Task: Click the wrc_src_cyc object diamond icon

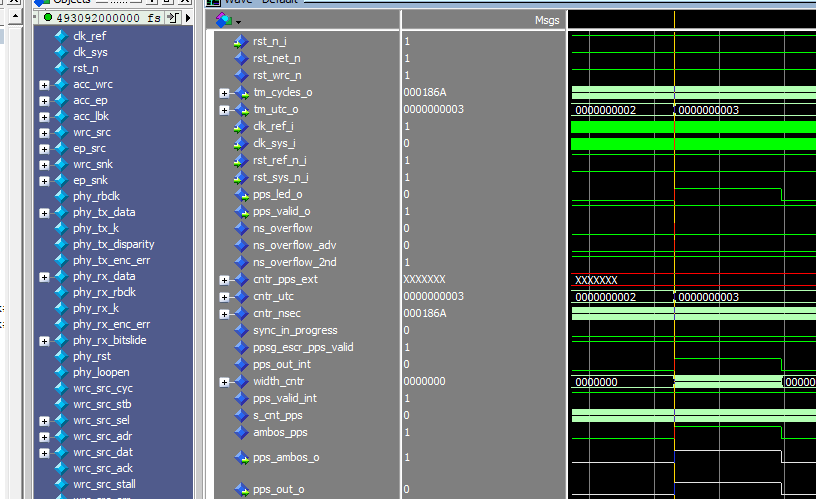Action: [61, 389]
